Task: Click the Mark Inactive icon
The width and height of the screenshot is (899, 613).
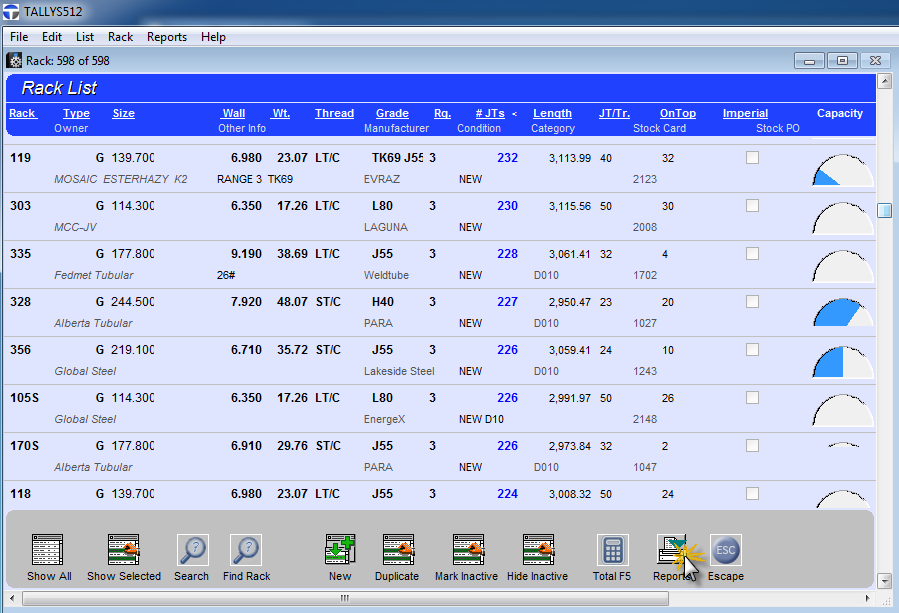Action: click(x=467, y=550)
